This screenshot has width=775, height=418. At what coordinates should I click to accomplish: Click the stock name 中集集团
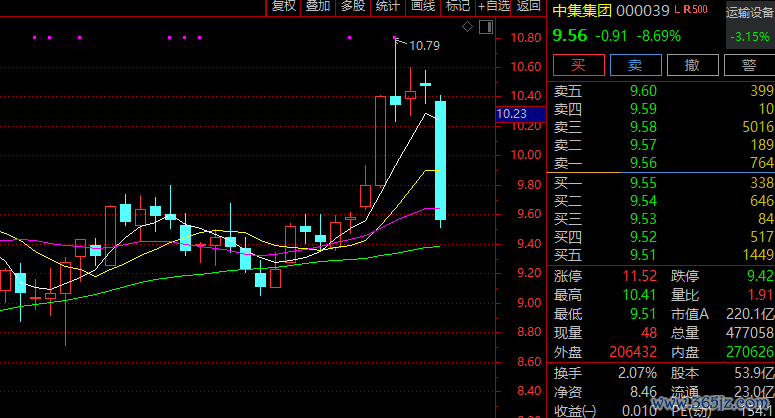tap(582, 10)
